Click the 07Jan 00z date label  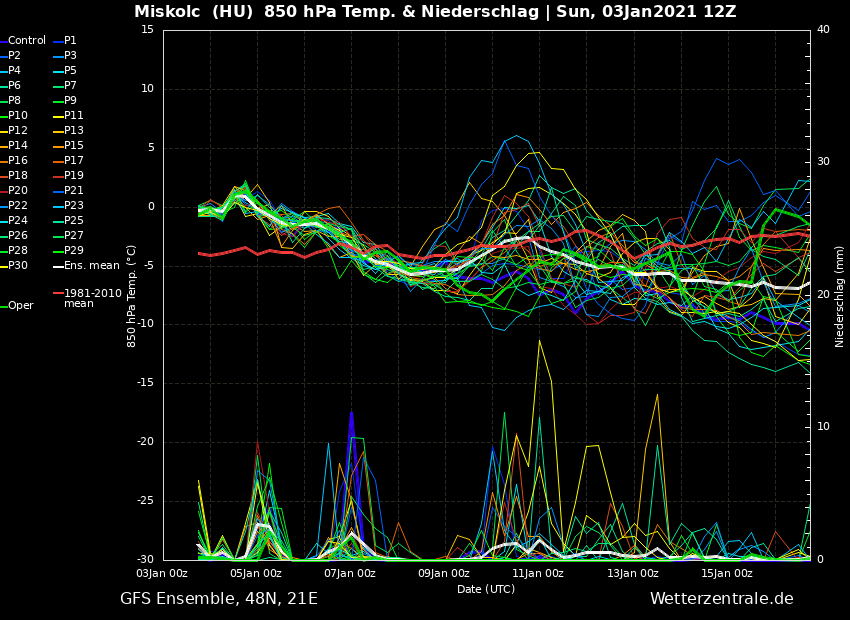[x=350, y=574]
